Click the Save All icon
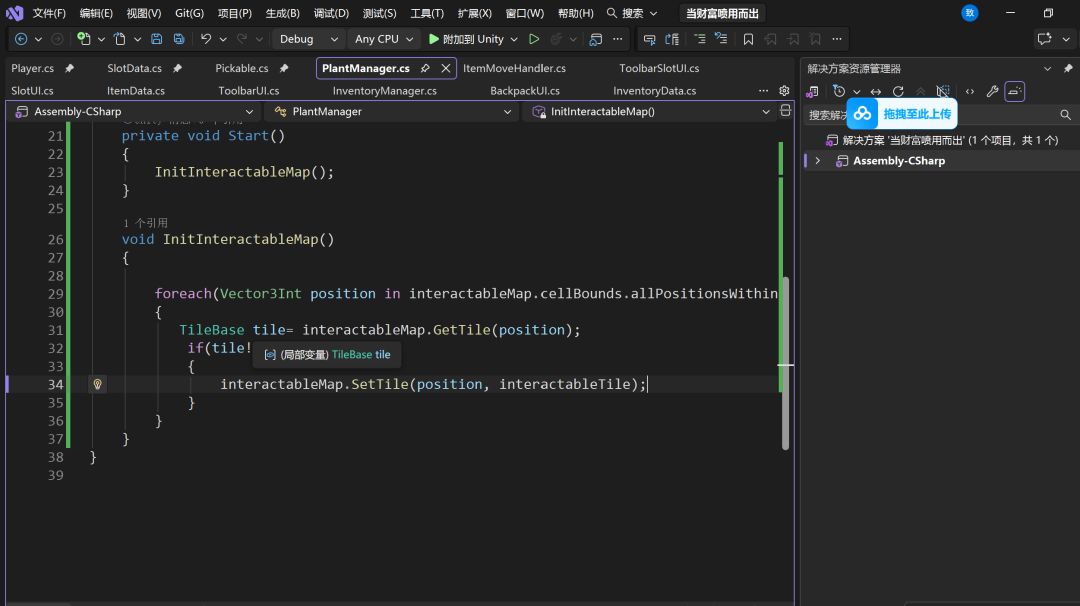 pos(179,39)
